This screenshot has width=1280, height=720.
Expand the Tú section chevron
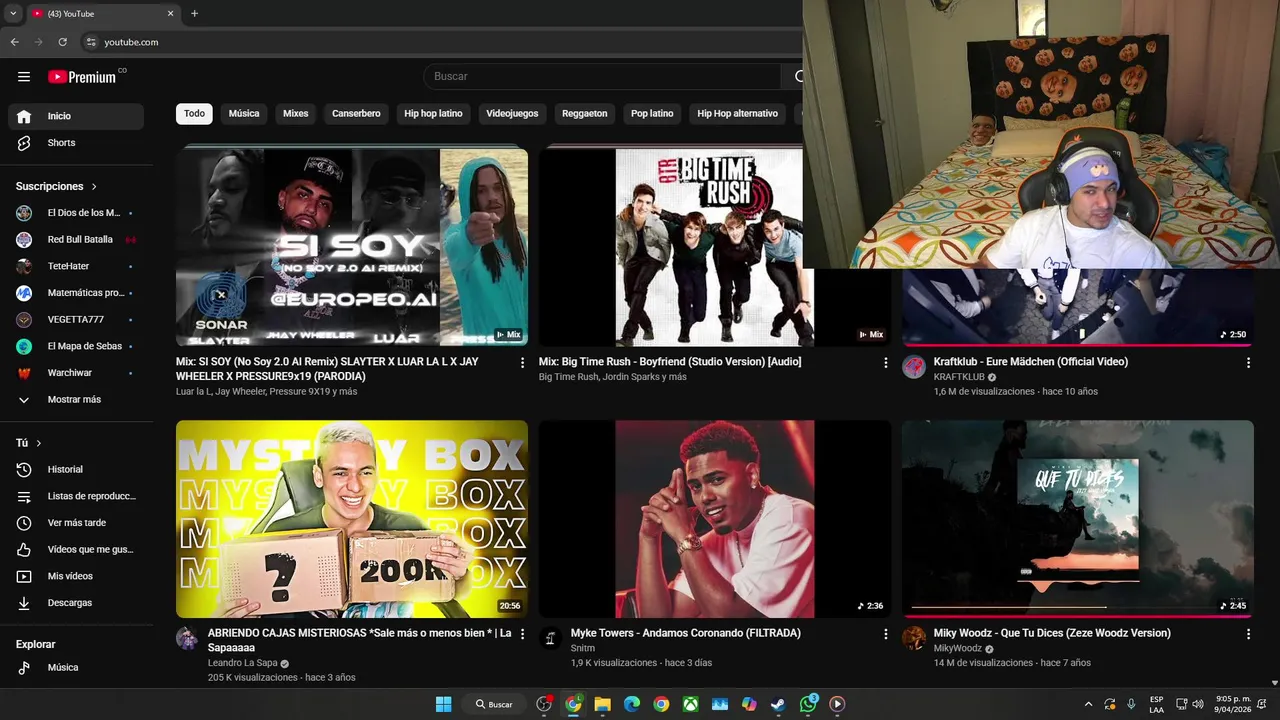[39, 443]
